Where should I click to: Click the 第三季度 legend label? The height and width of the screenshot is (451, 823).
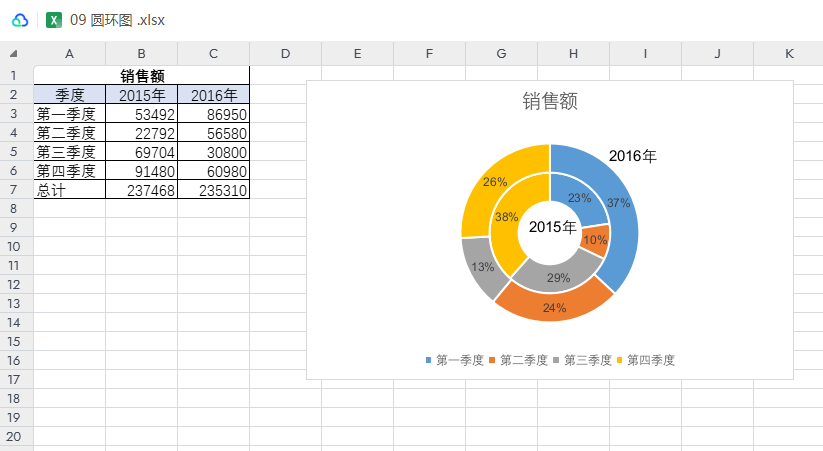(588, 360)
